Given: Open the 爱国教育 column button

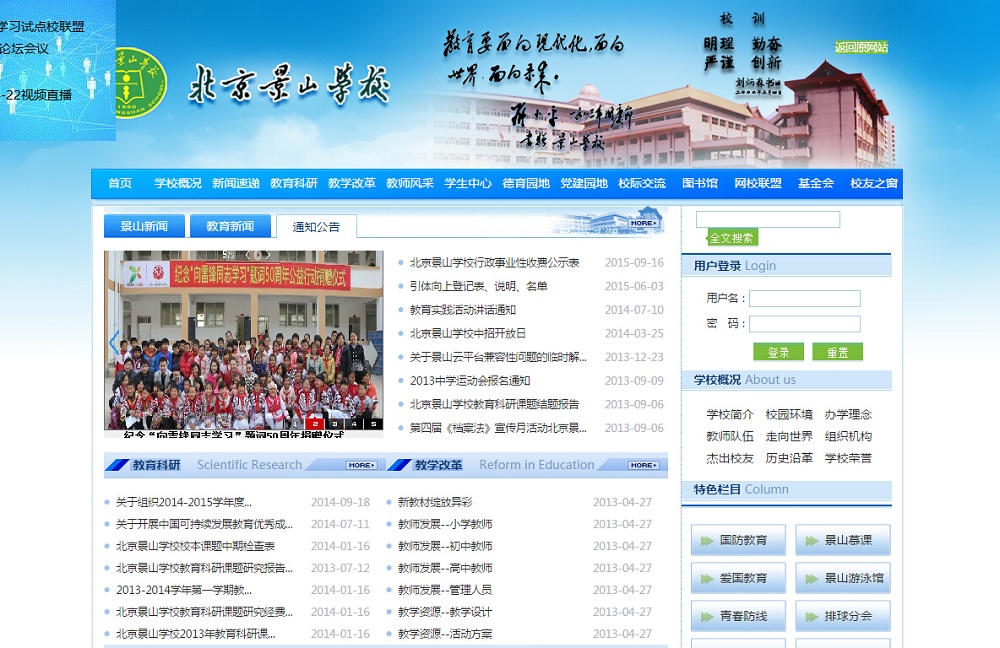Looking at the screenshot, I should pos(738,578).
